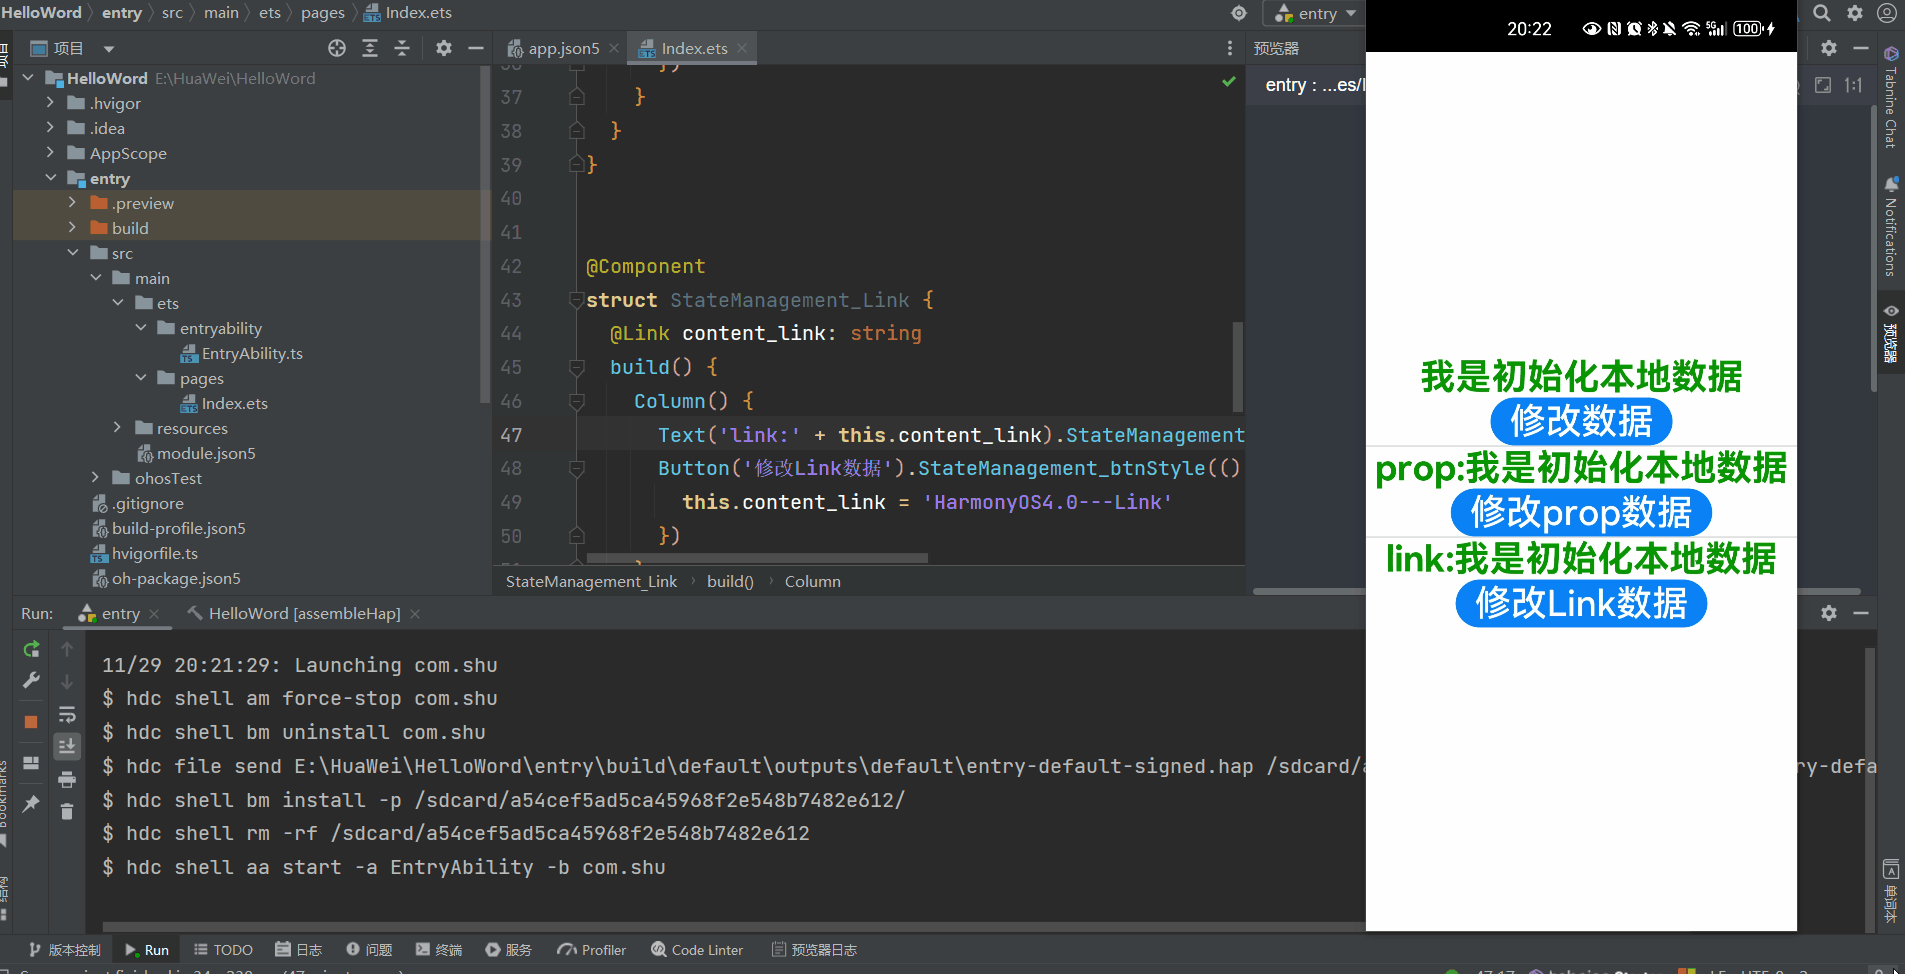Open Notifications side panel
The height and width of the screenshot is (974, 1905).
(x=1890, y=226)
